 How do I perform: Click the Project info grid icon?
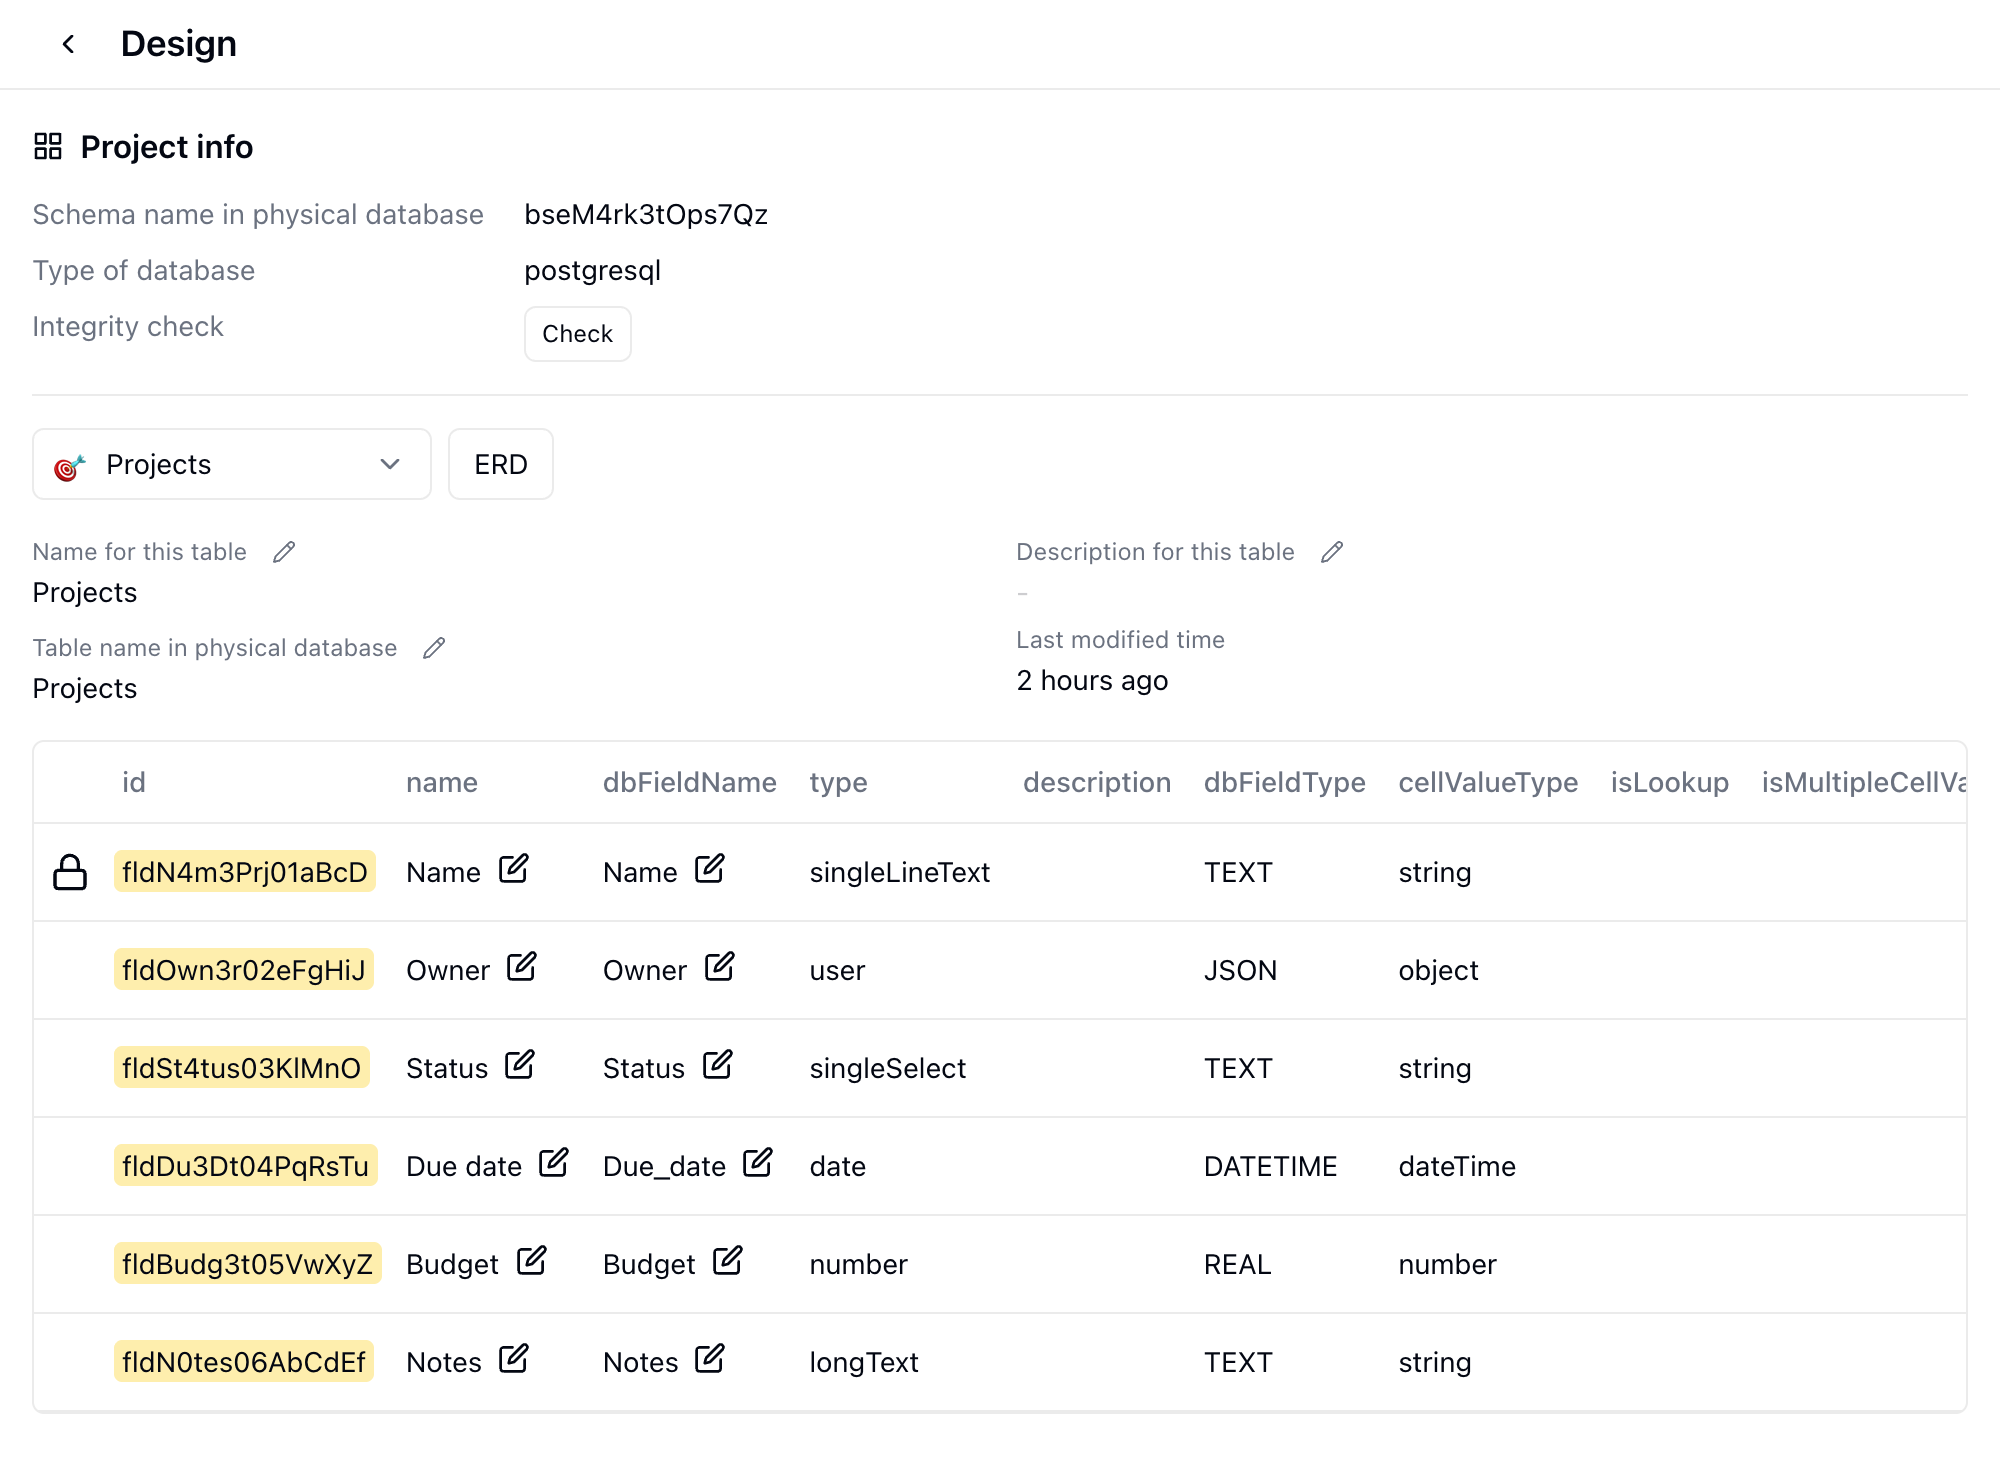(x=48, y=147)
